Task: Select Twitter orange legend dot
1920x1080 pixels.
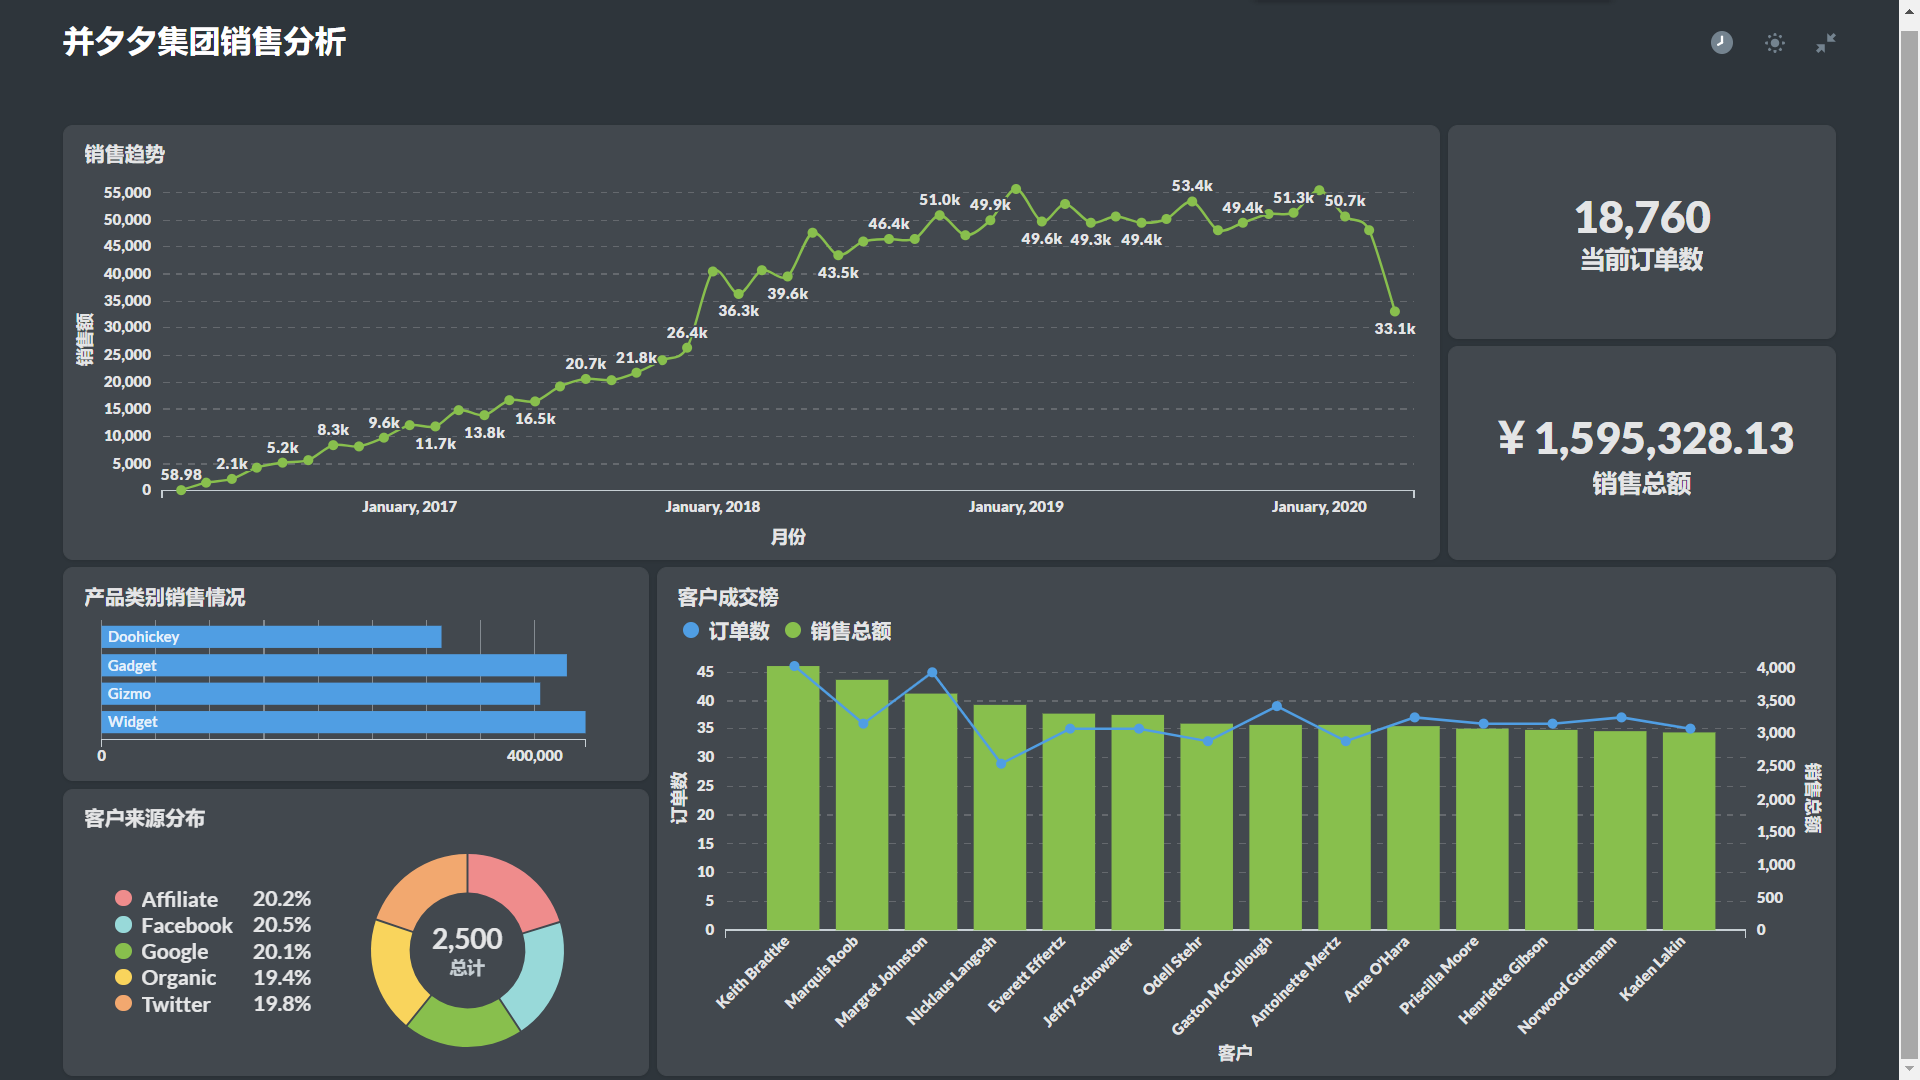Action: 124,1003
